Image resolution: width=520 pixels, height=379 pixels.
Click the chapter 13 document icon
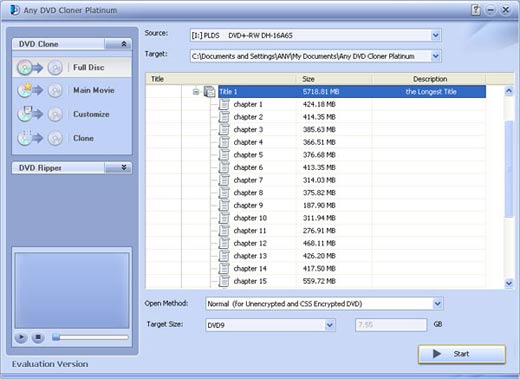[x=224, y=256]
